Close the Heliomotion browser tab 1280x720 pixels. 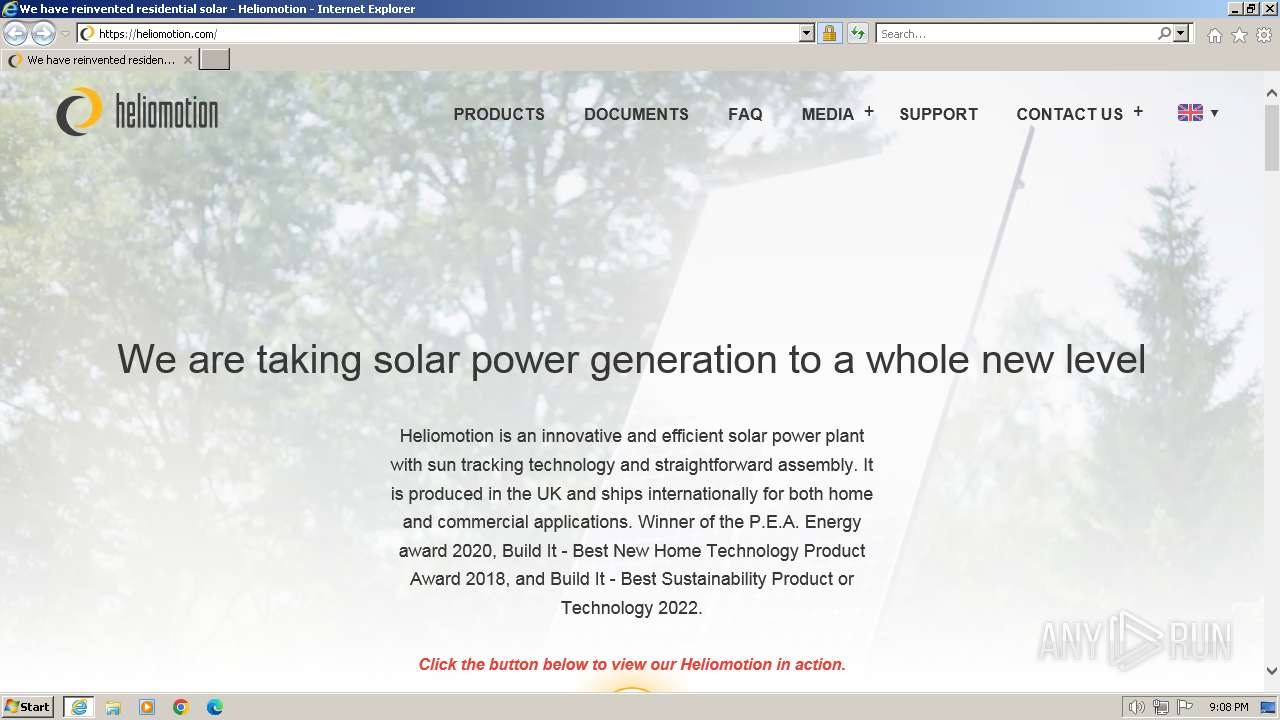click(x=187, y=60)
